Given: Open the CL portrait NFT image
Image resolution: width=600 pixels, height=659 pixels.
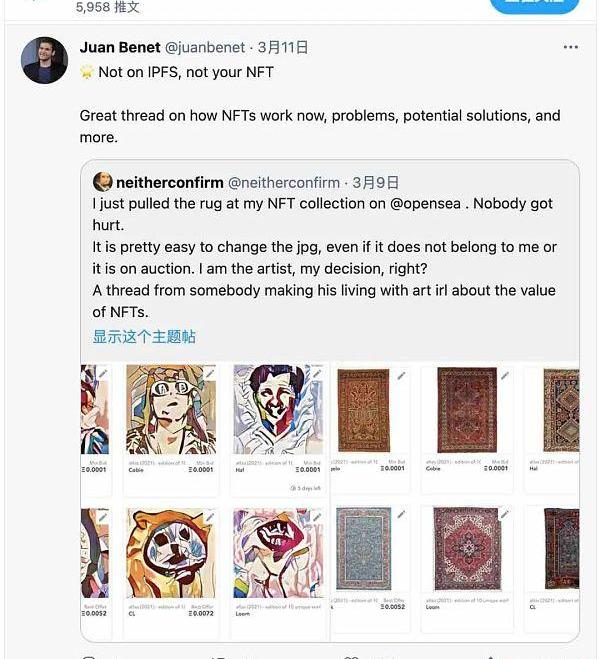Looking at the screenshot, I should tap(171, 552).
